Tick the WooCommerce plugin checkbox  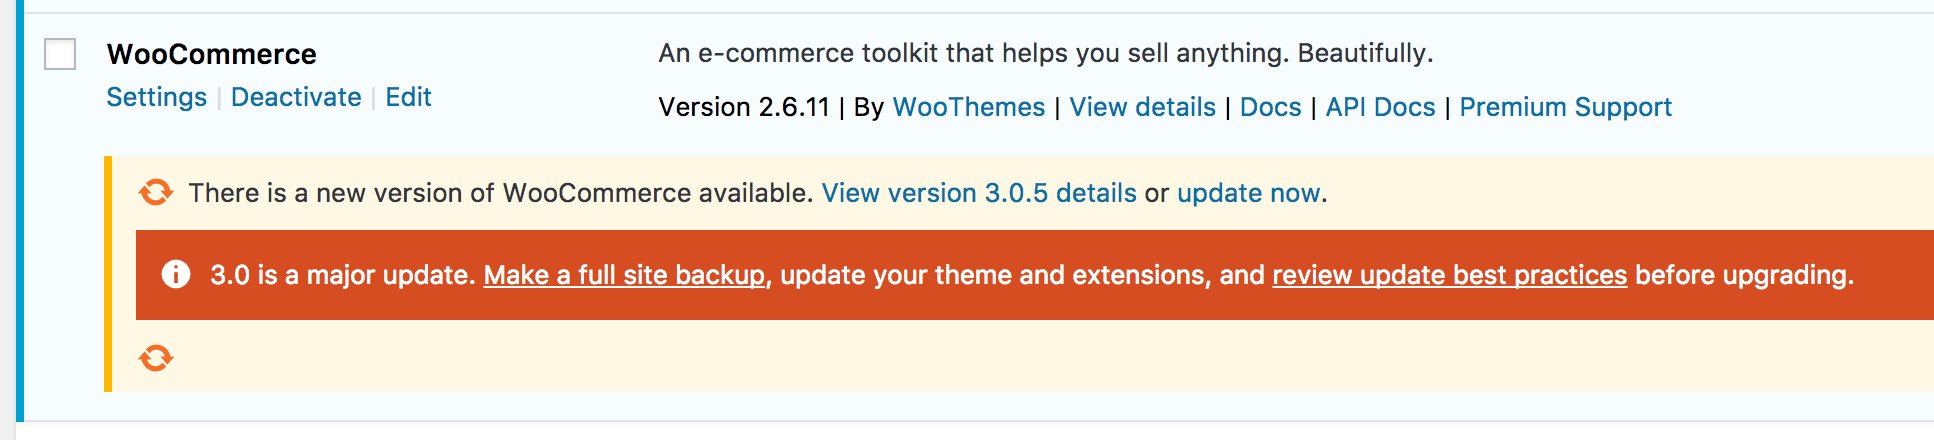[x=60, y=54]
